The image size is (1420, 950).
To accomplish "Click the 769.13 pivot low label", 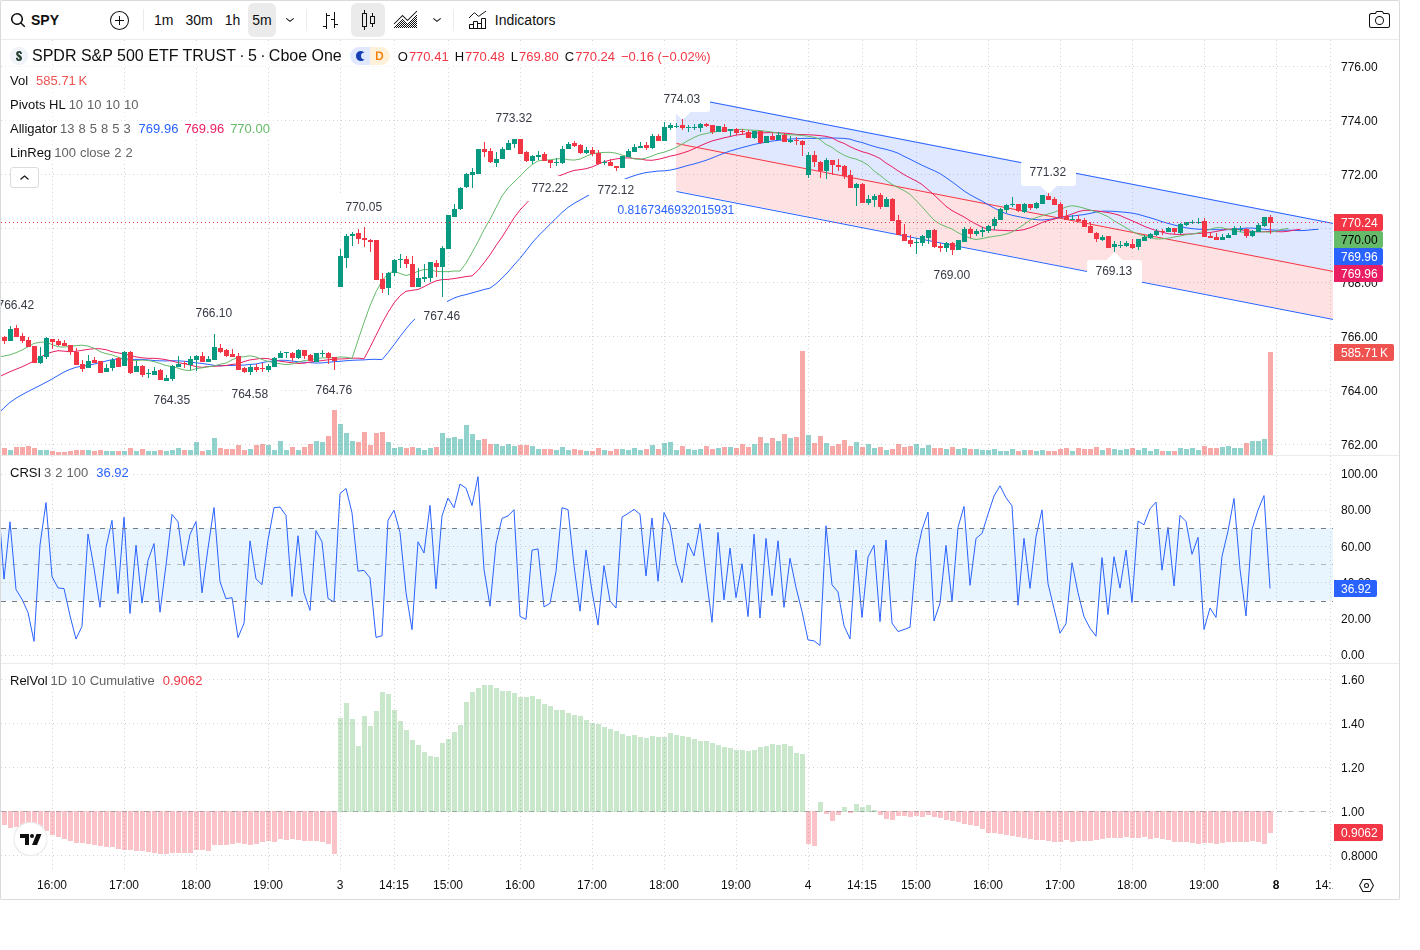I will (1114, 271).
